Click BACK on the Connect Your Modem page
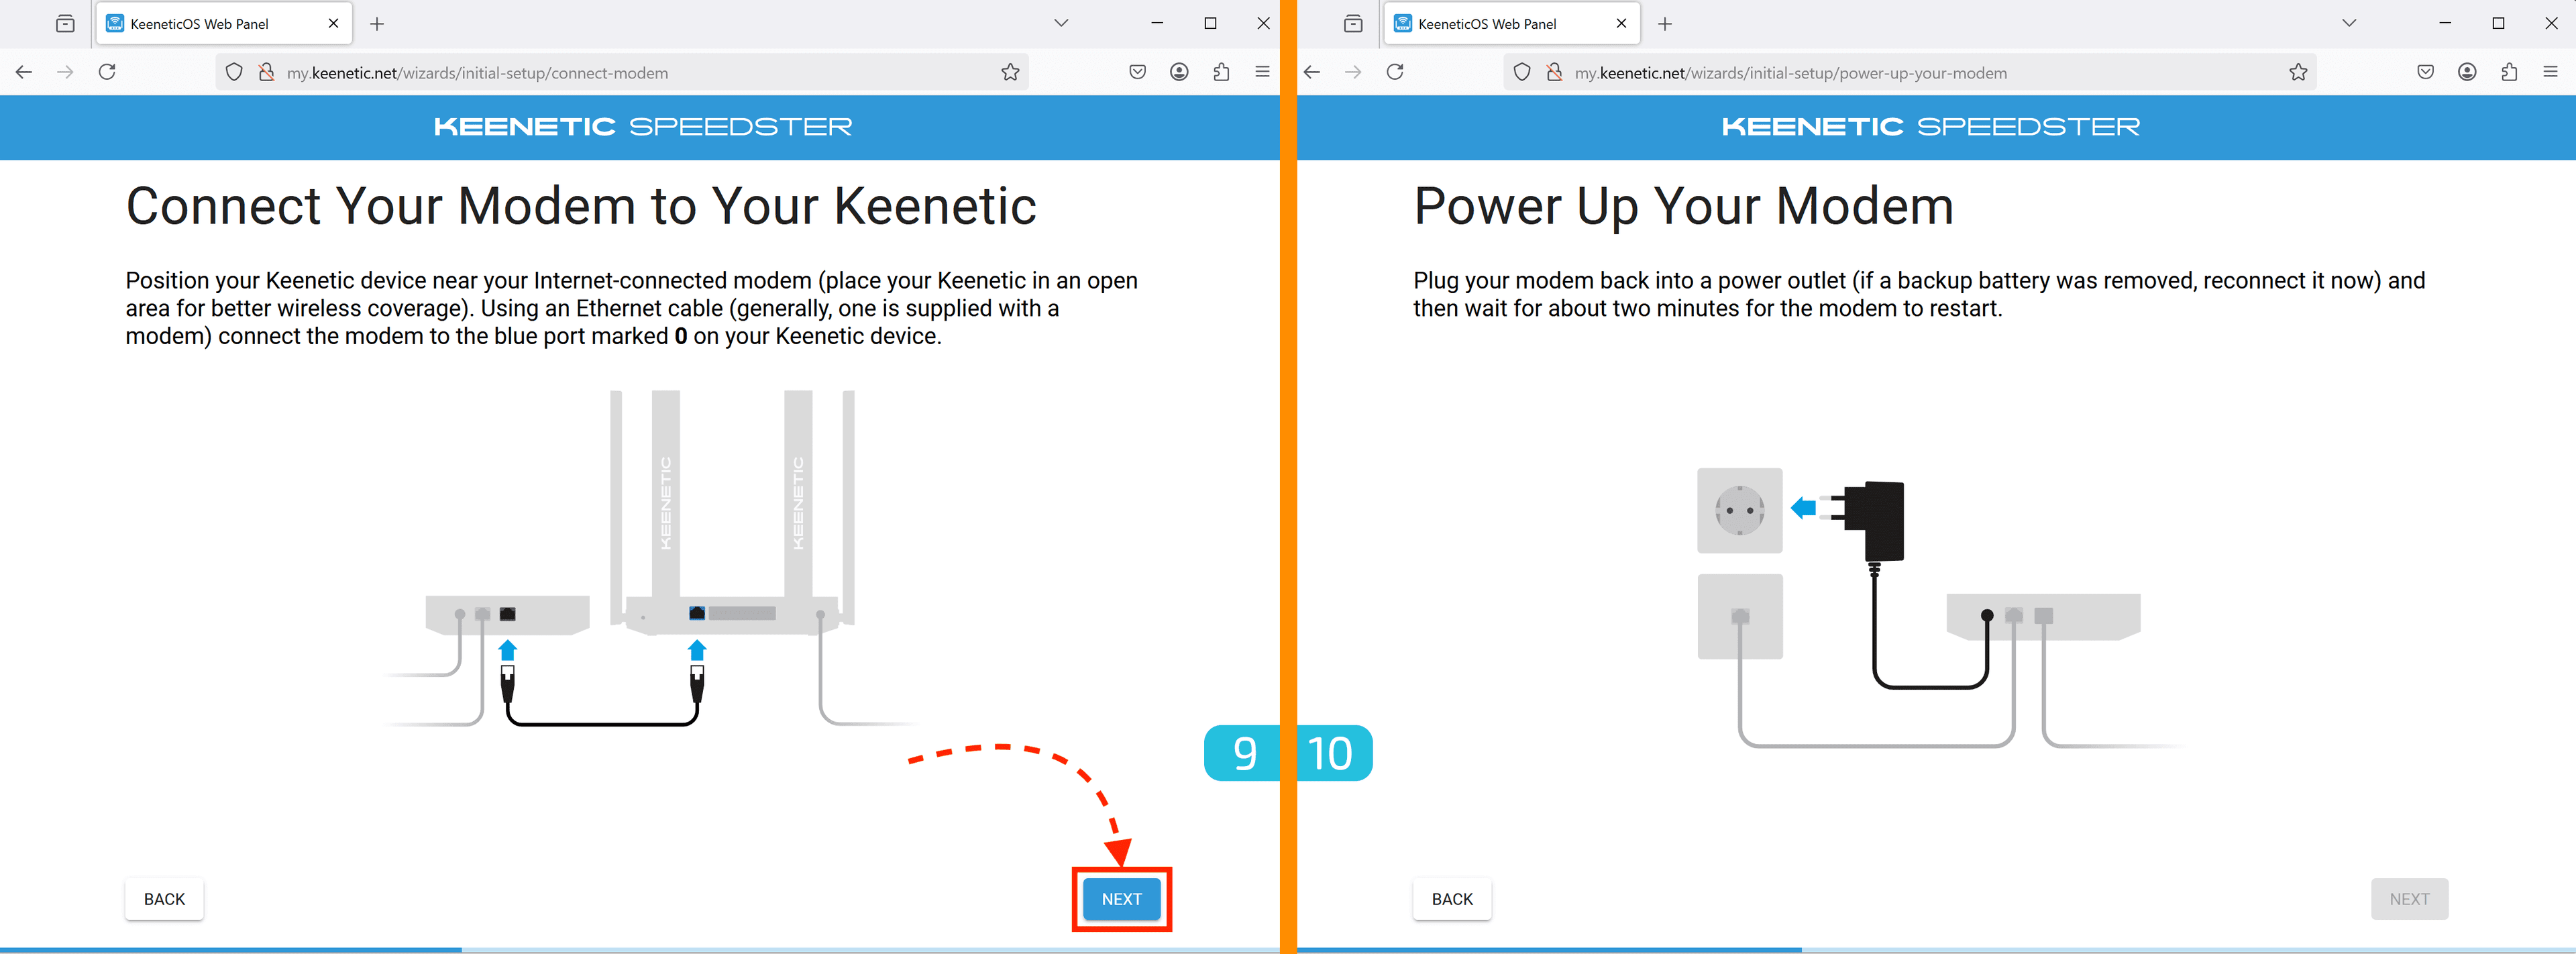 [x=164, y=898]
